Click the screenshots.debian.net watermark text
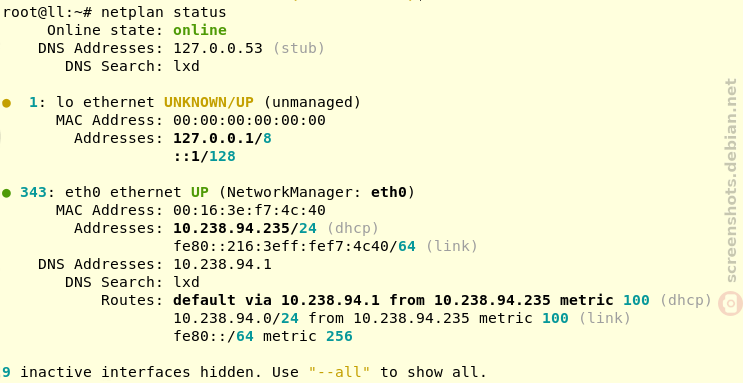The height and width of the screenshot is (383, 743). tap(731, 181)
